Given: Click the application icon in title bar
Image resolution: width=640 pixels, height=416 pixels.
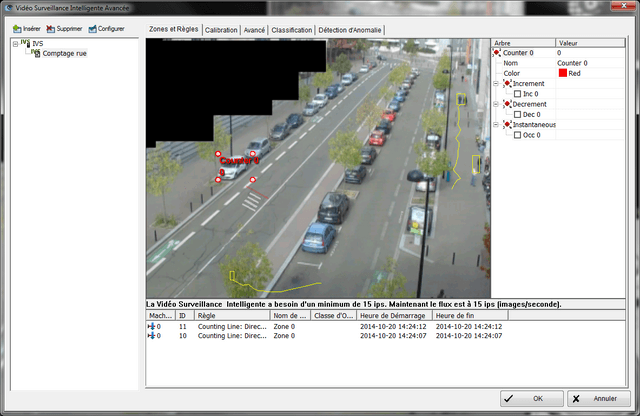Looking at the screenshot, I should (x=9, y=8).
